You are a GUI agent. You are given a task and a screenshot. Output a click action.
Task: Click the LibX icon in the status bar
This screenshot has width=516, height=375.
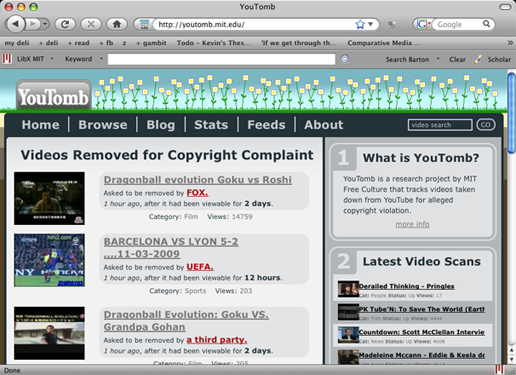tap(499, 370)
